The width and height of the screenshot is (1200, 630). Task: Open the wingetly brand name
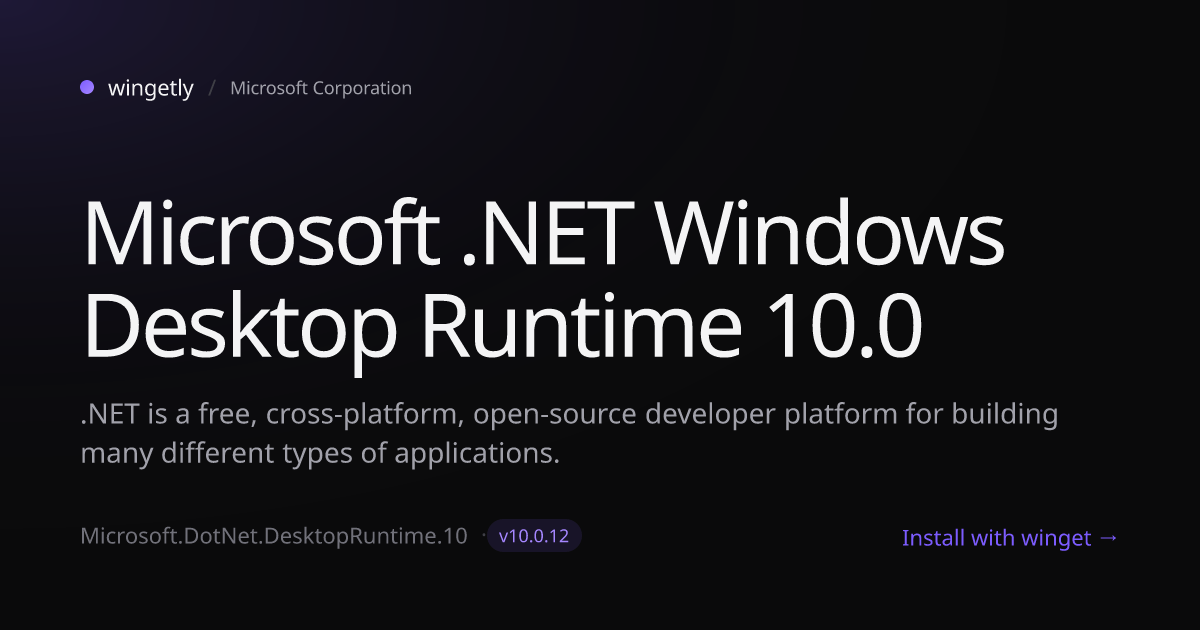click(x=151, y=88)
